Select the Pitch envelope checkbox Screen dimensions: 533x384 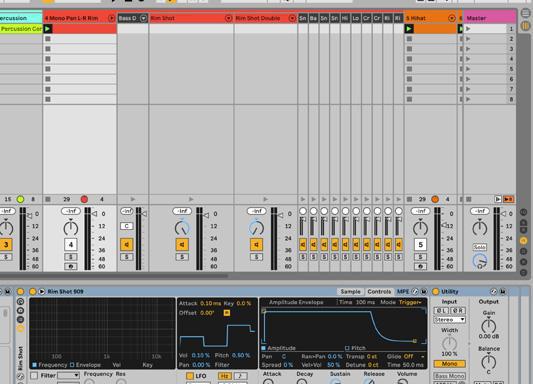click(347, 348)
